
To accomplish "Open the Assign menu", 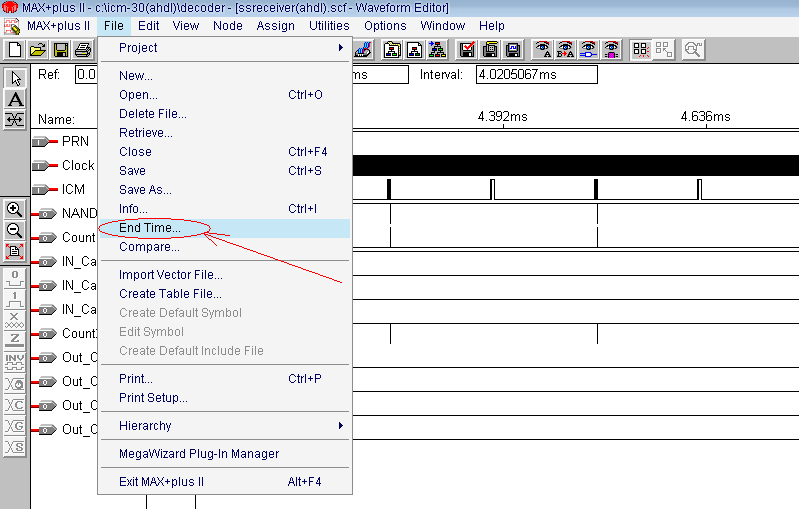I will click(275, 25).
